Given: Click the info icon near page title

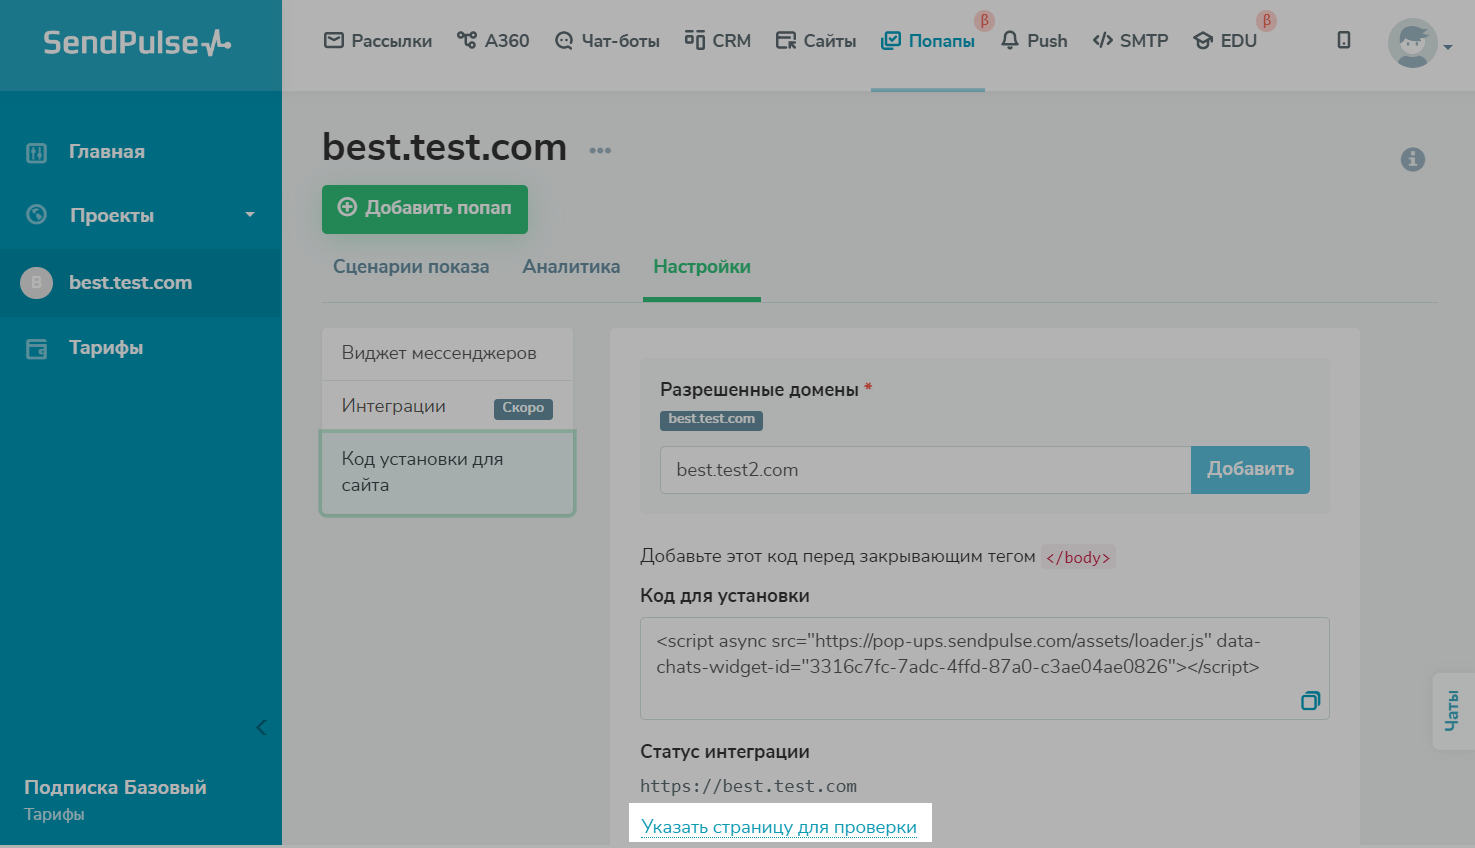Looking at the screenshot, I should coord(1412,159).
